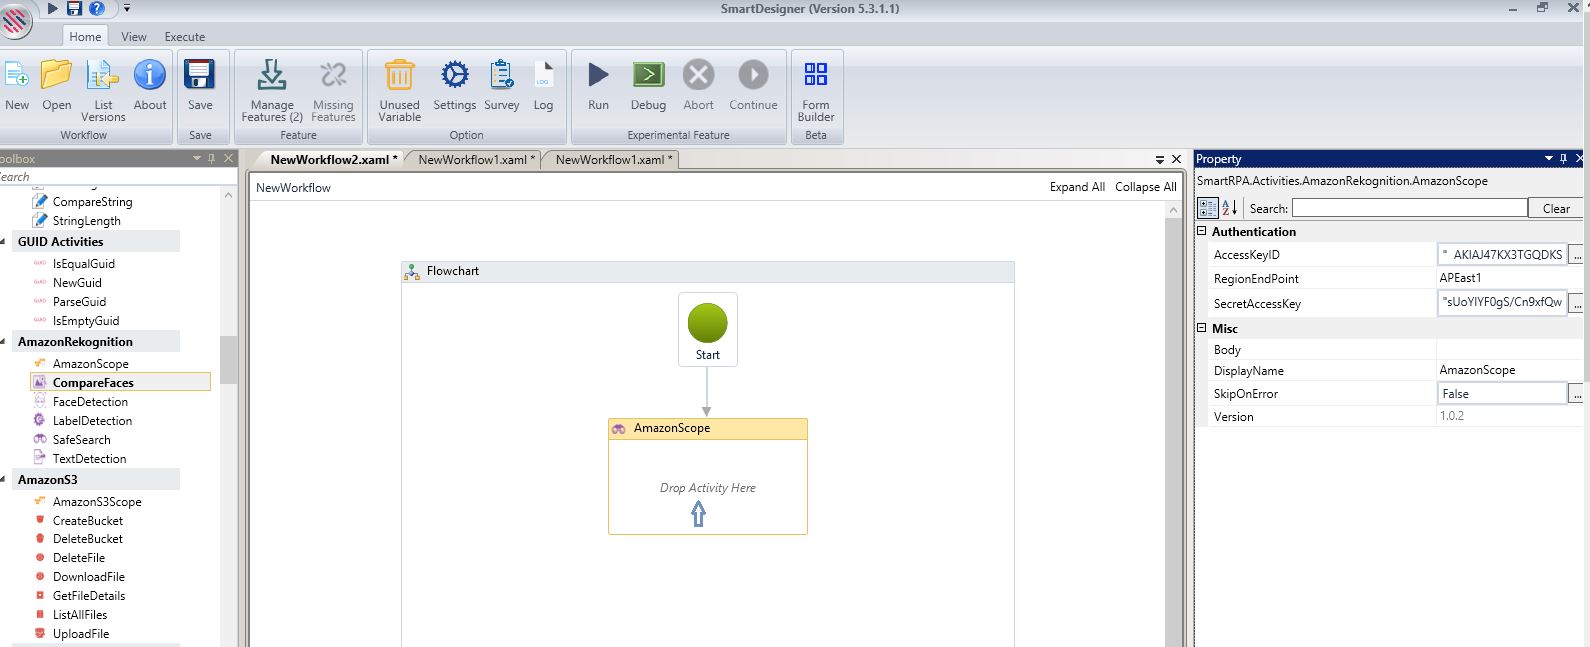Click the Run workflow icon
Viewport: 1590px width, 647px height.
(x=598, y=76)
